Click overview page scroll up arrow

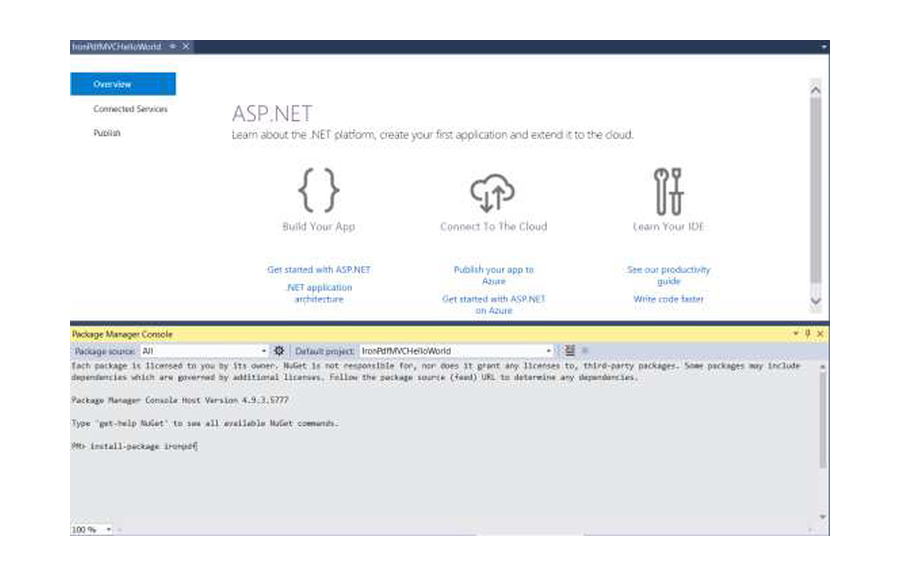coord(816,90)
